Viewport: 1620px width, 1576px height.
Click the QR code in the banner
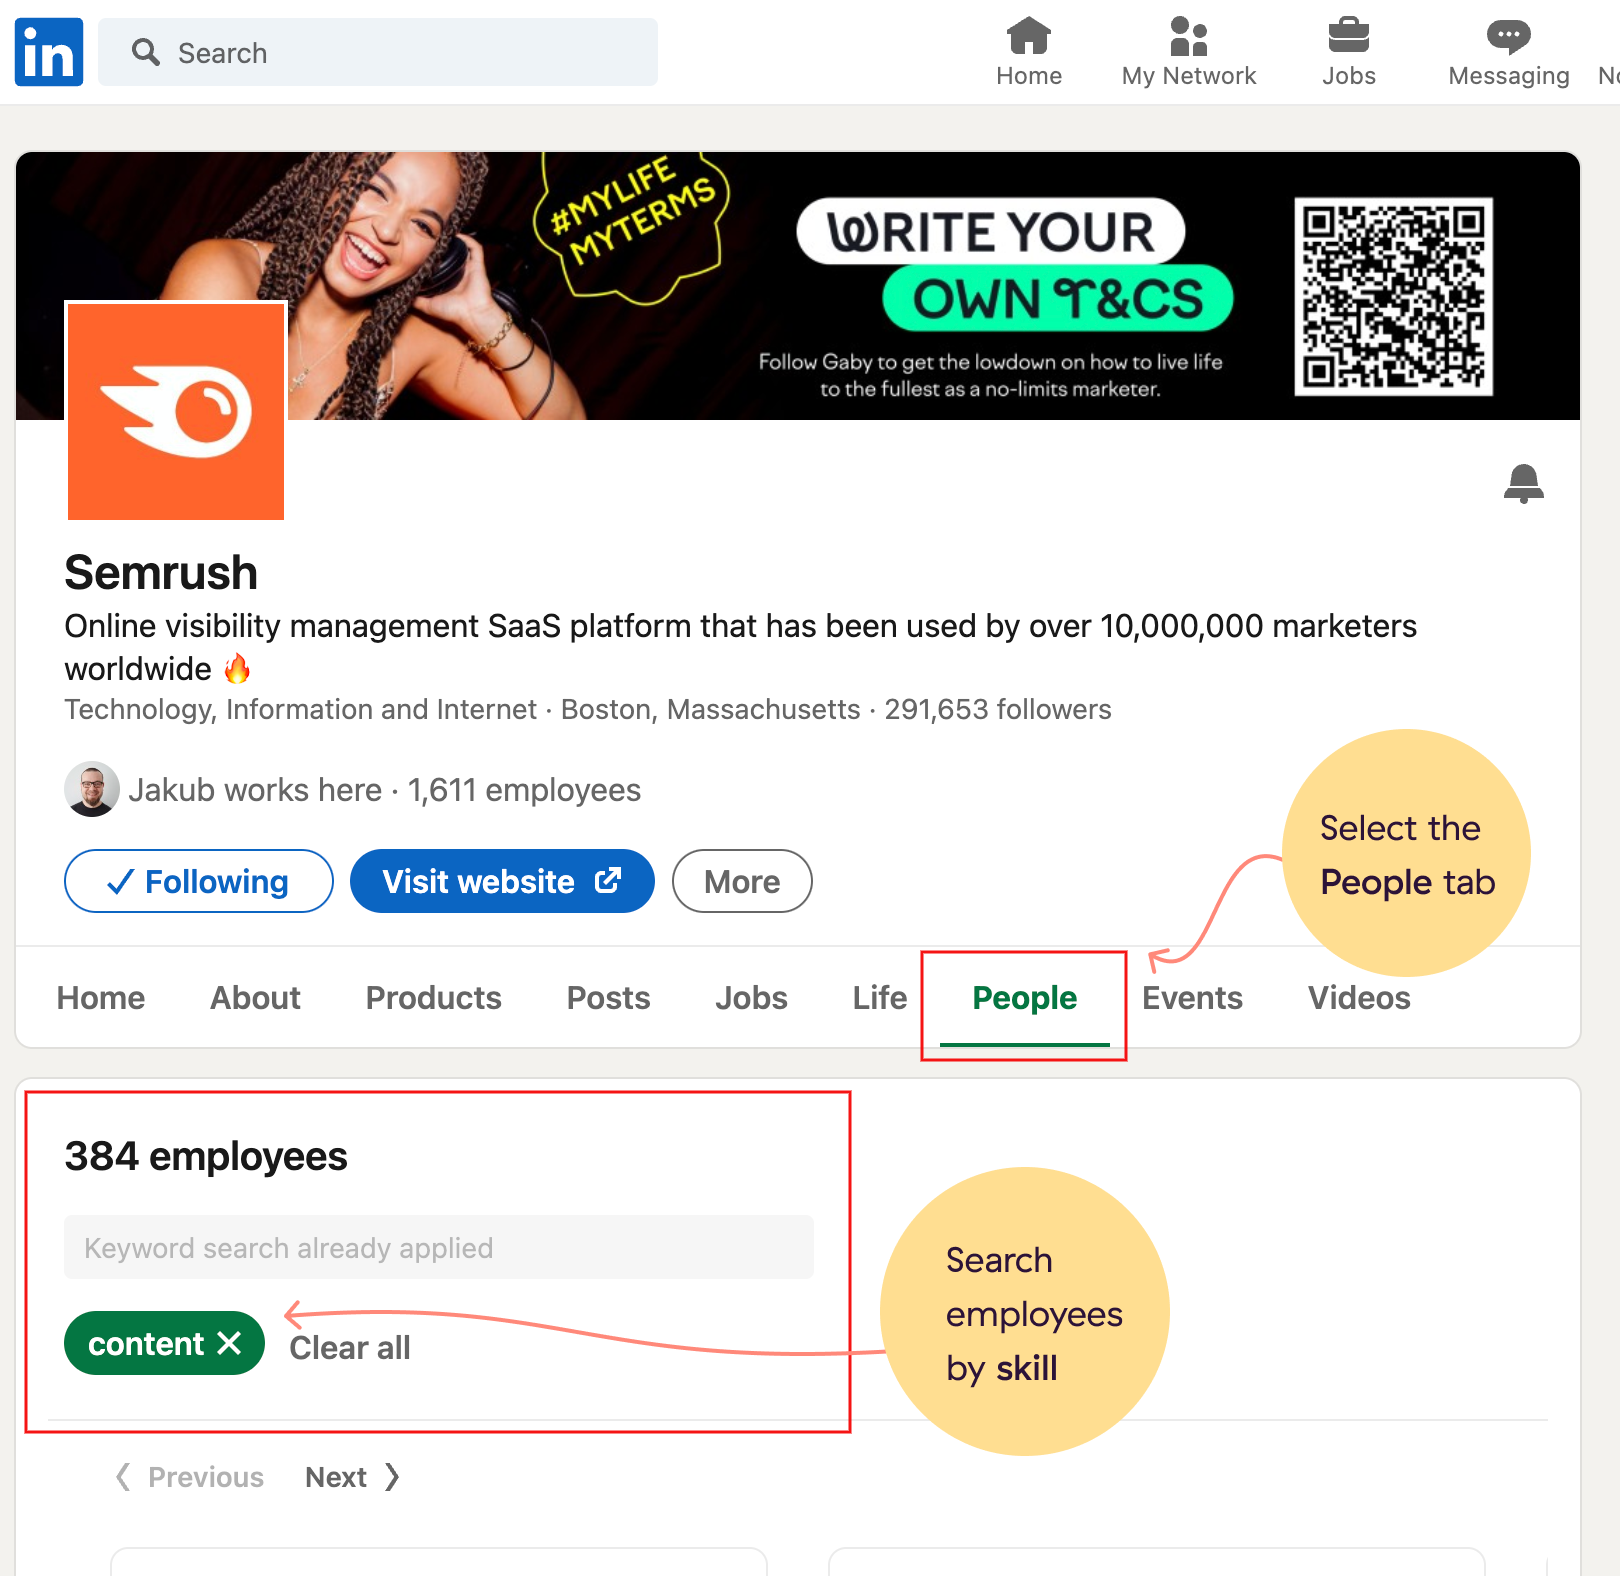[1394, 296]
